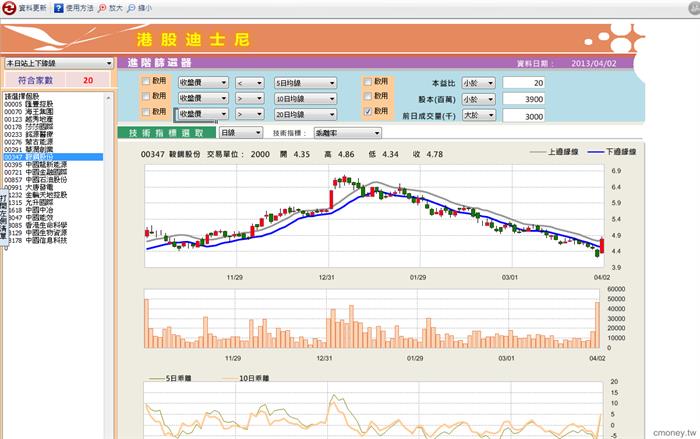Open the 乖離率 technical indicator dropdown

pos(347,132)
